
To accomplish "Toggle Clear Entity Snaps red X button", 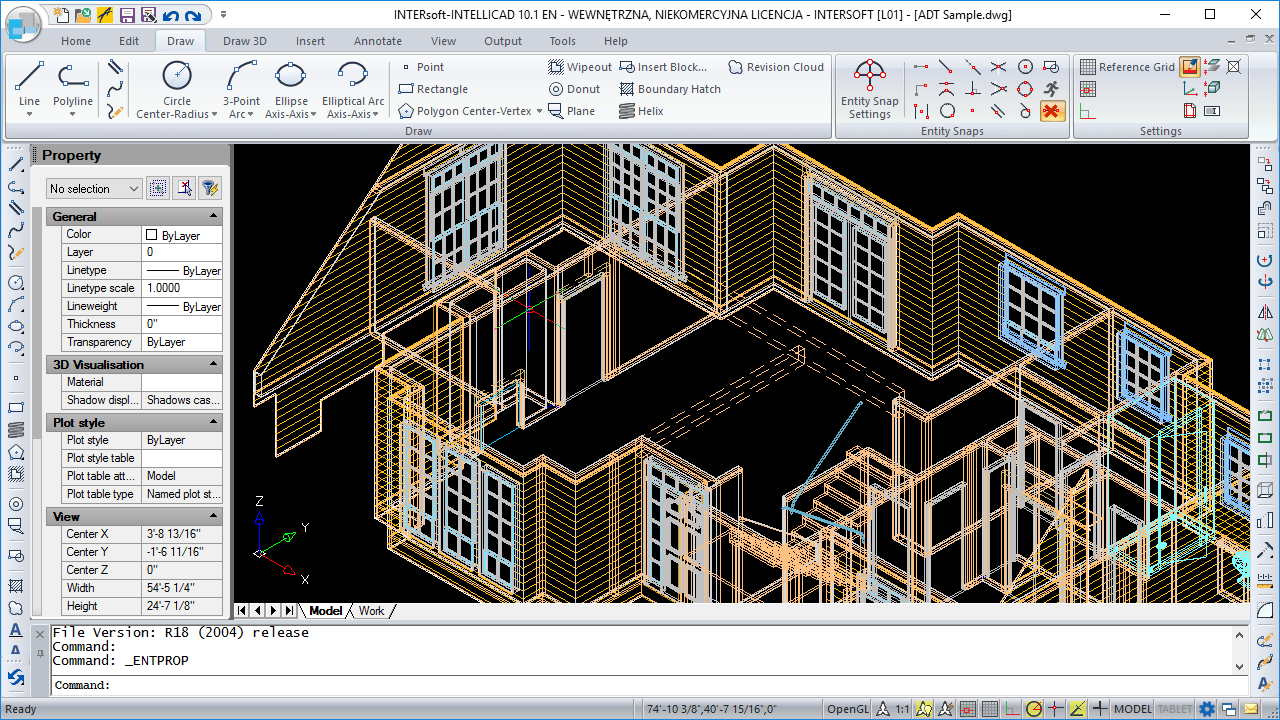I will 1052,111.
